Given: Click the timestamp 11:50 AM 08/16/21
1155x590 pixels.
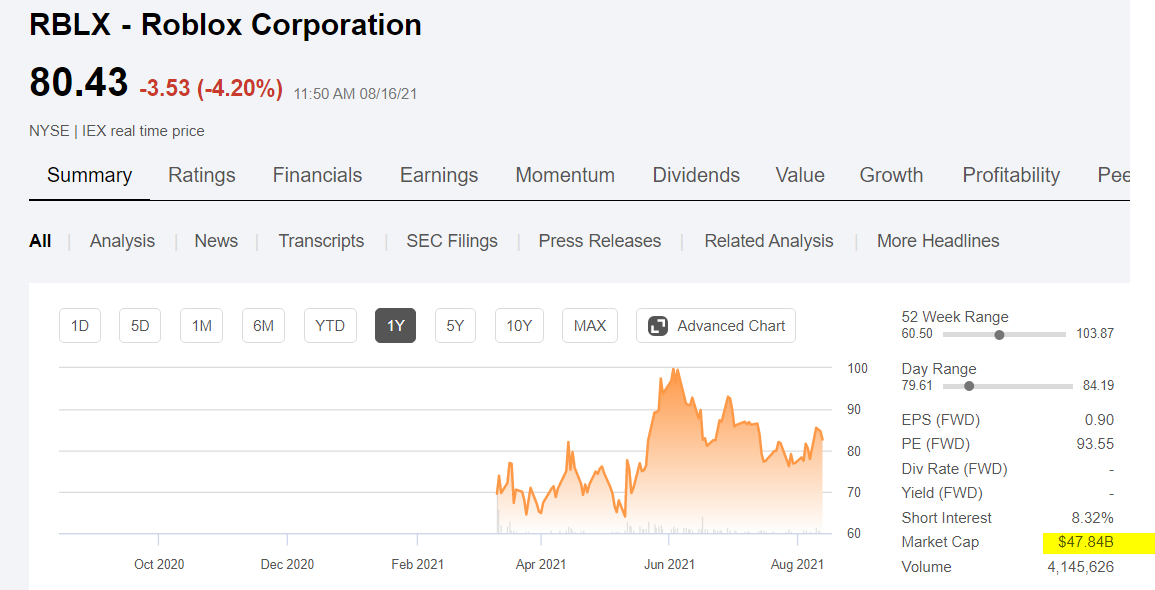Looking at the screenshot, I should pyautogui.click(x=355, y=94).
